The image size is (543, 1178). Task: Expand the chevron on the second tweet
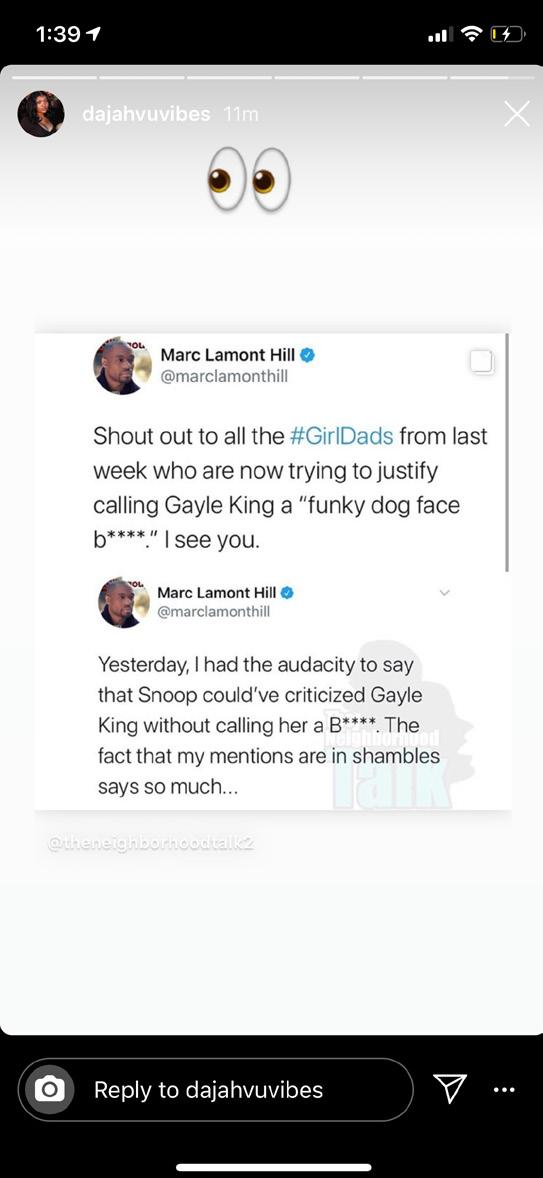[444, 593]
